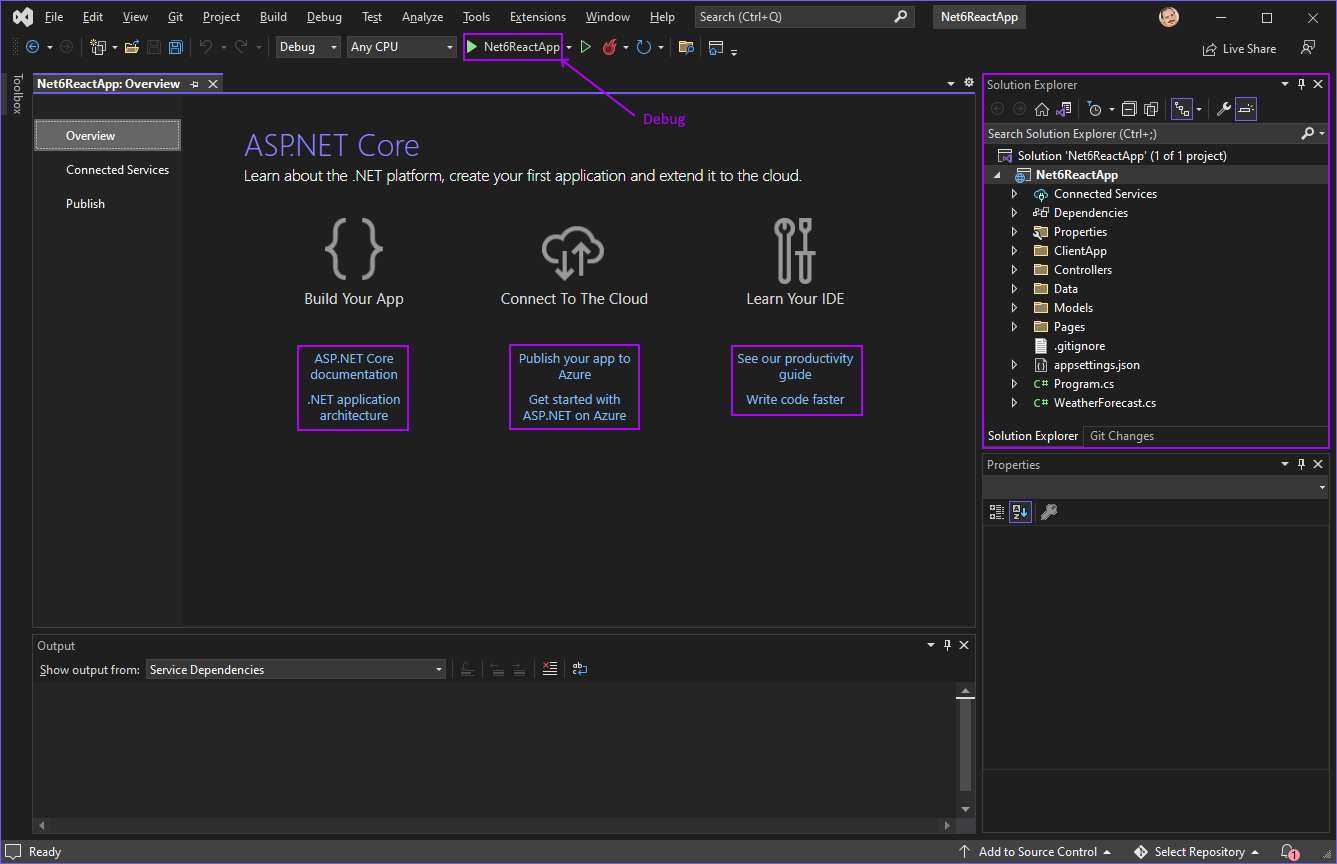Open See our productivity guide link
1337x864 pixels.
click(796, 367)
